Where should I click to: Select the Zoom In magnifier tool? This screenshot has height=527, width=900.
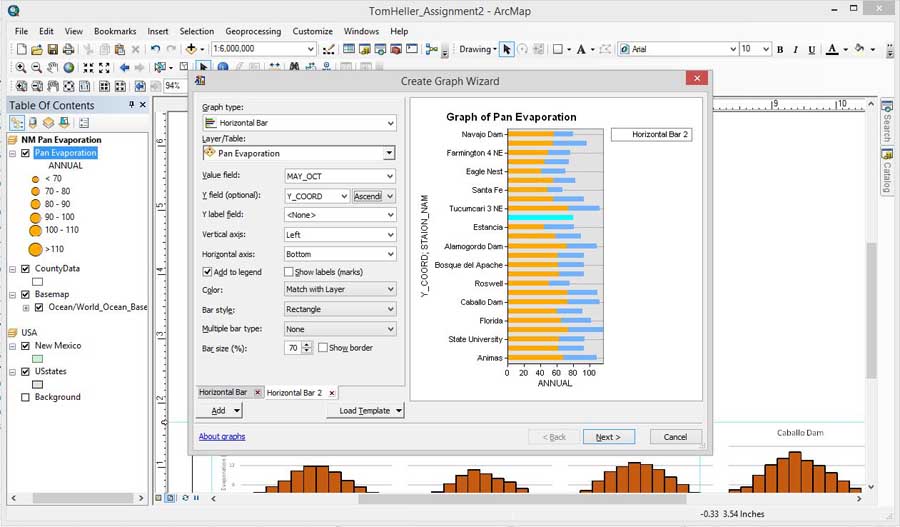point(21,68)
